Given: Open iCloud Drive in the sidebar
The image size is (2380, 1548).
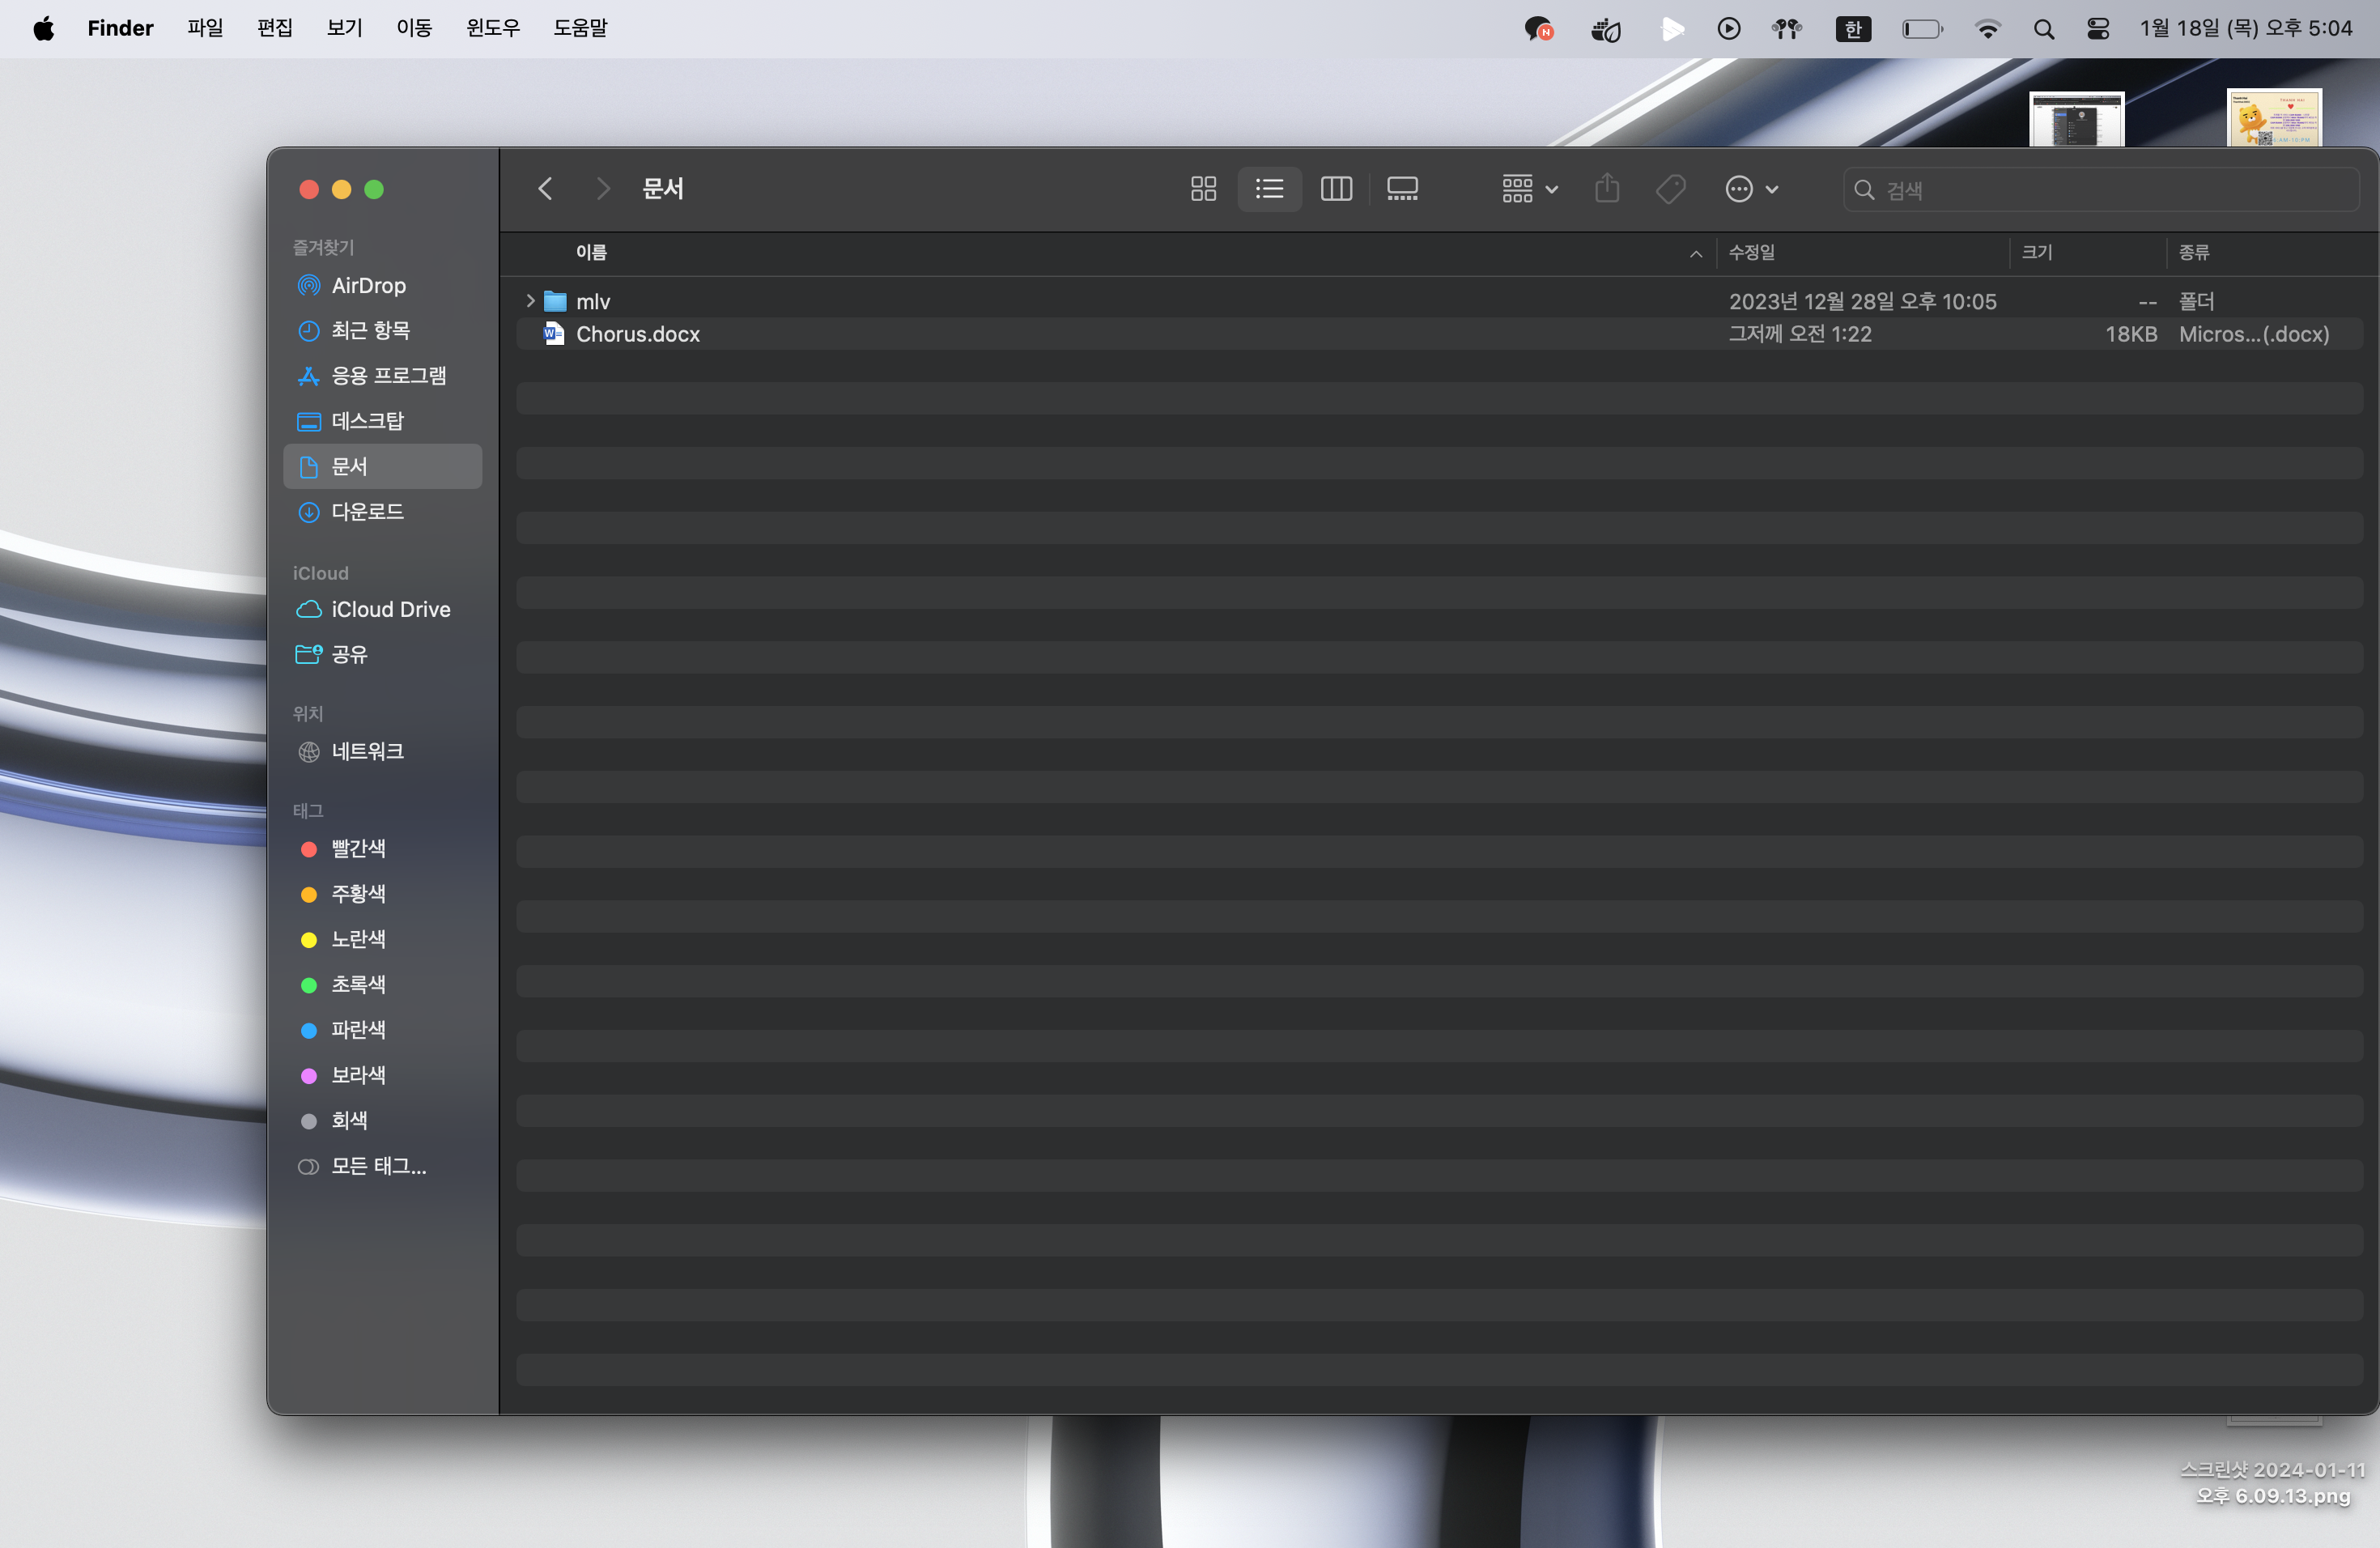Looking at the screenshot, I should (x=390, y=609).
